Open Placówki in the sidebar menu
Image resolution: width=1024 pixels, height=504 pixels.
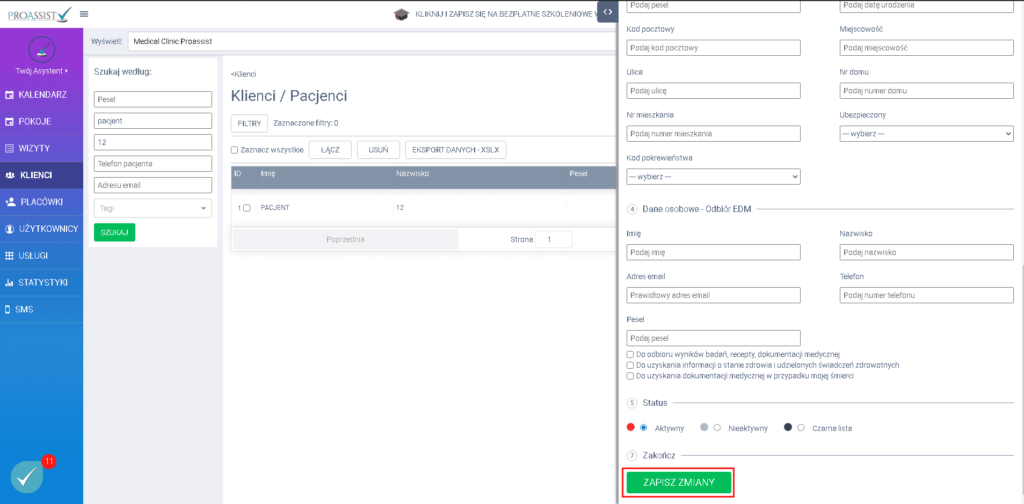tap(41, 202)
